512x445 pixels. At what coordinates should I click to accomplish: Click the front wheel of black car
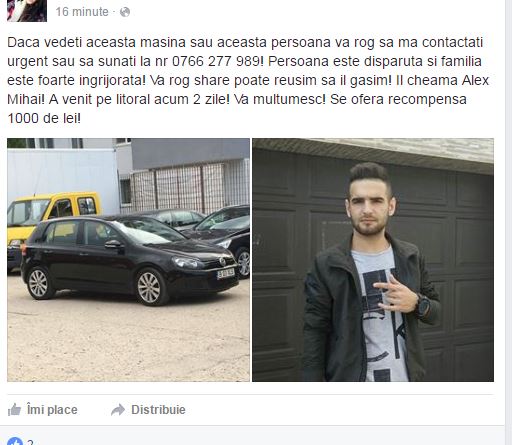point(151,287)
